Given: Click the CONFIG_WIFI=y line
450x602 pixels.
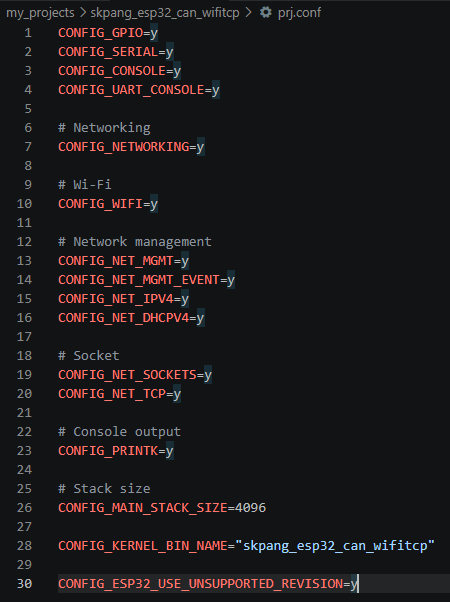Looking at the screenshot, I should (x=108, y=204).
